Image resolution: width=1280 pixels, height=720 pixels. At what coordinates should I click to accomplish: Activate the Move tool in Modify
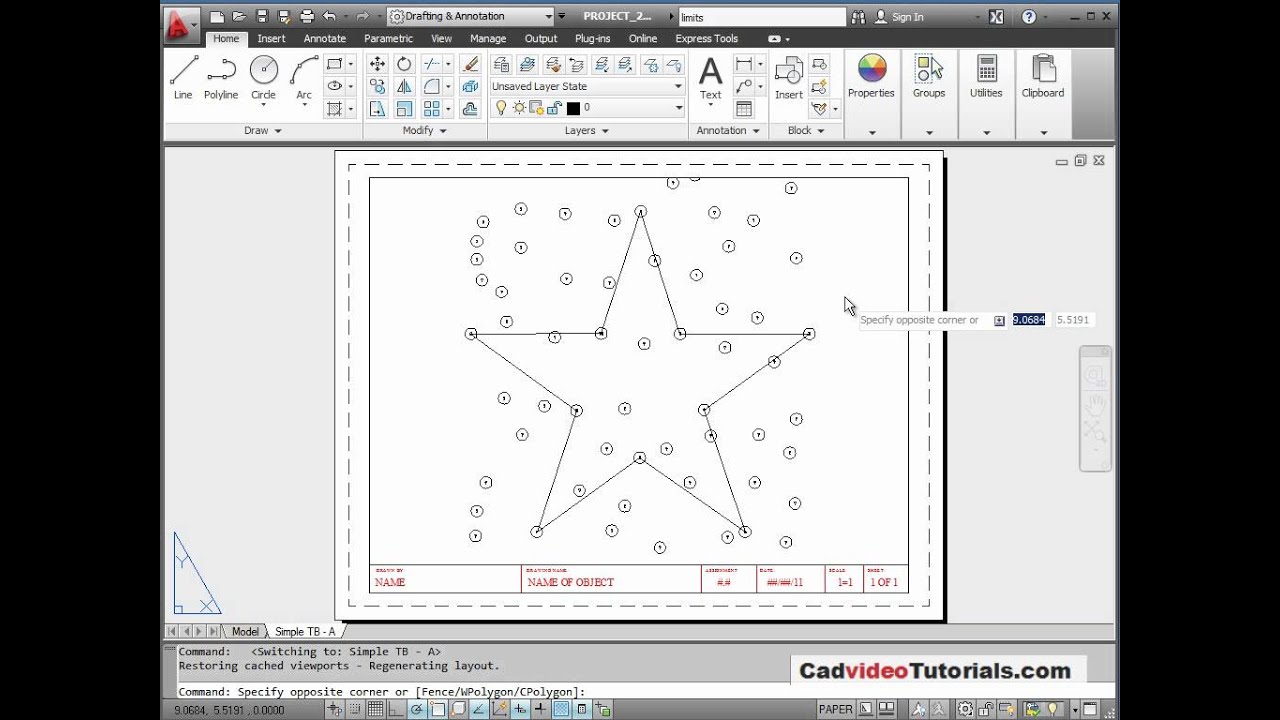point(377,64)
